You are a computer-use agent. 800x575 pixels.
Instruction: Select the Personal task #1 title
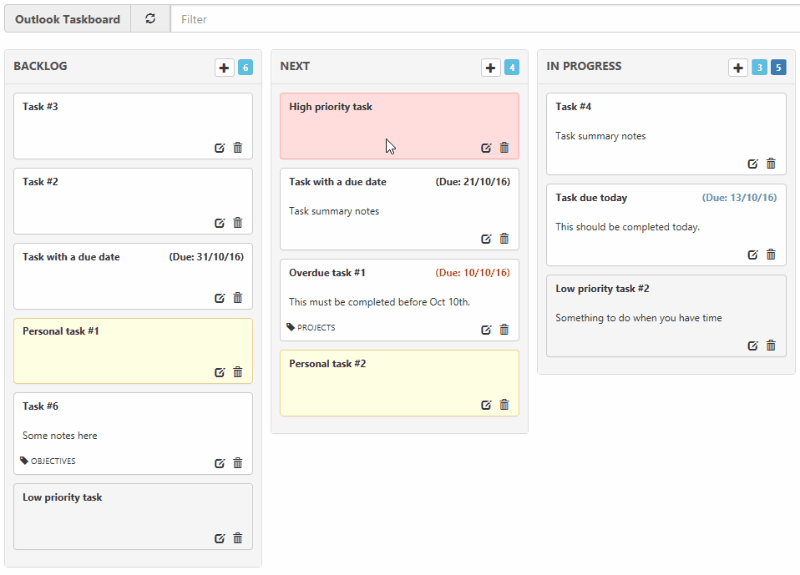click(61, 331)
